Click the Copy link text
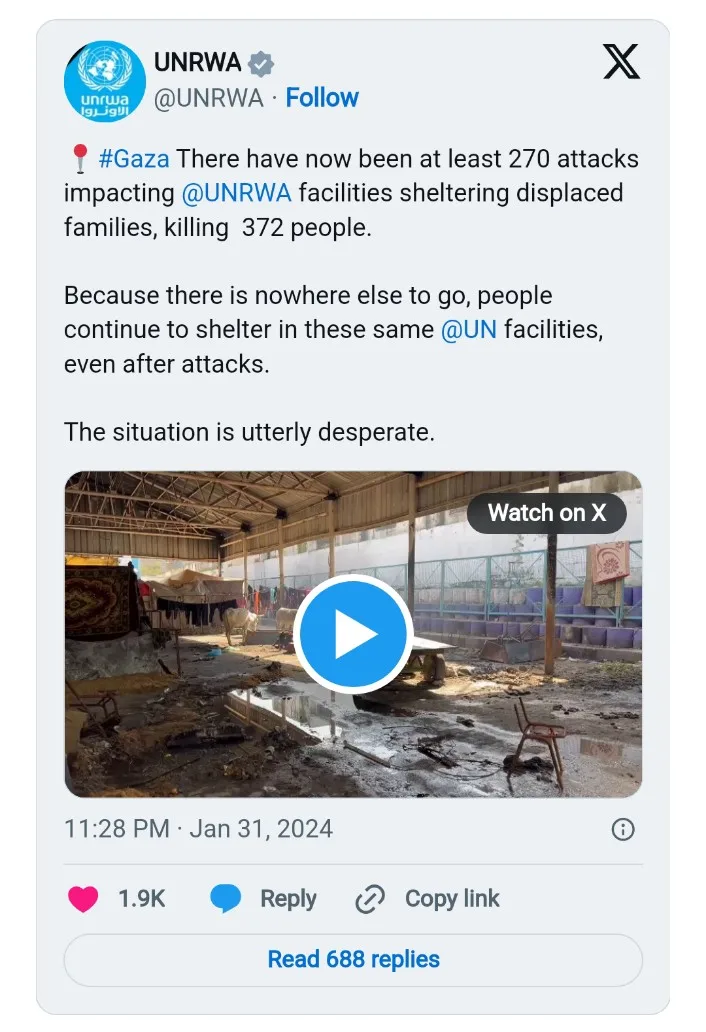 [x=452, y=899]
